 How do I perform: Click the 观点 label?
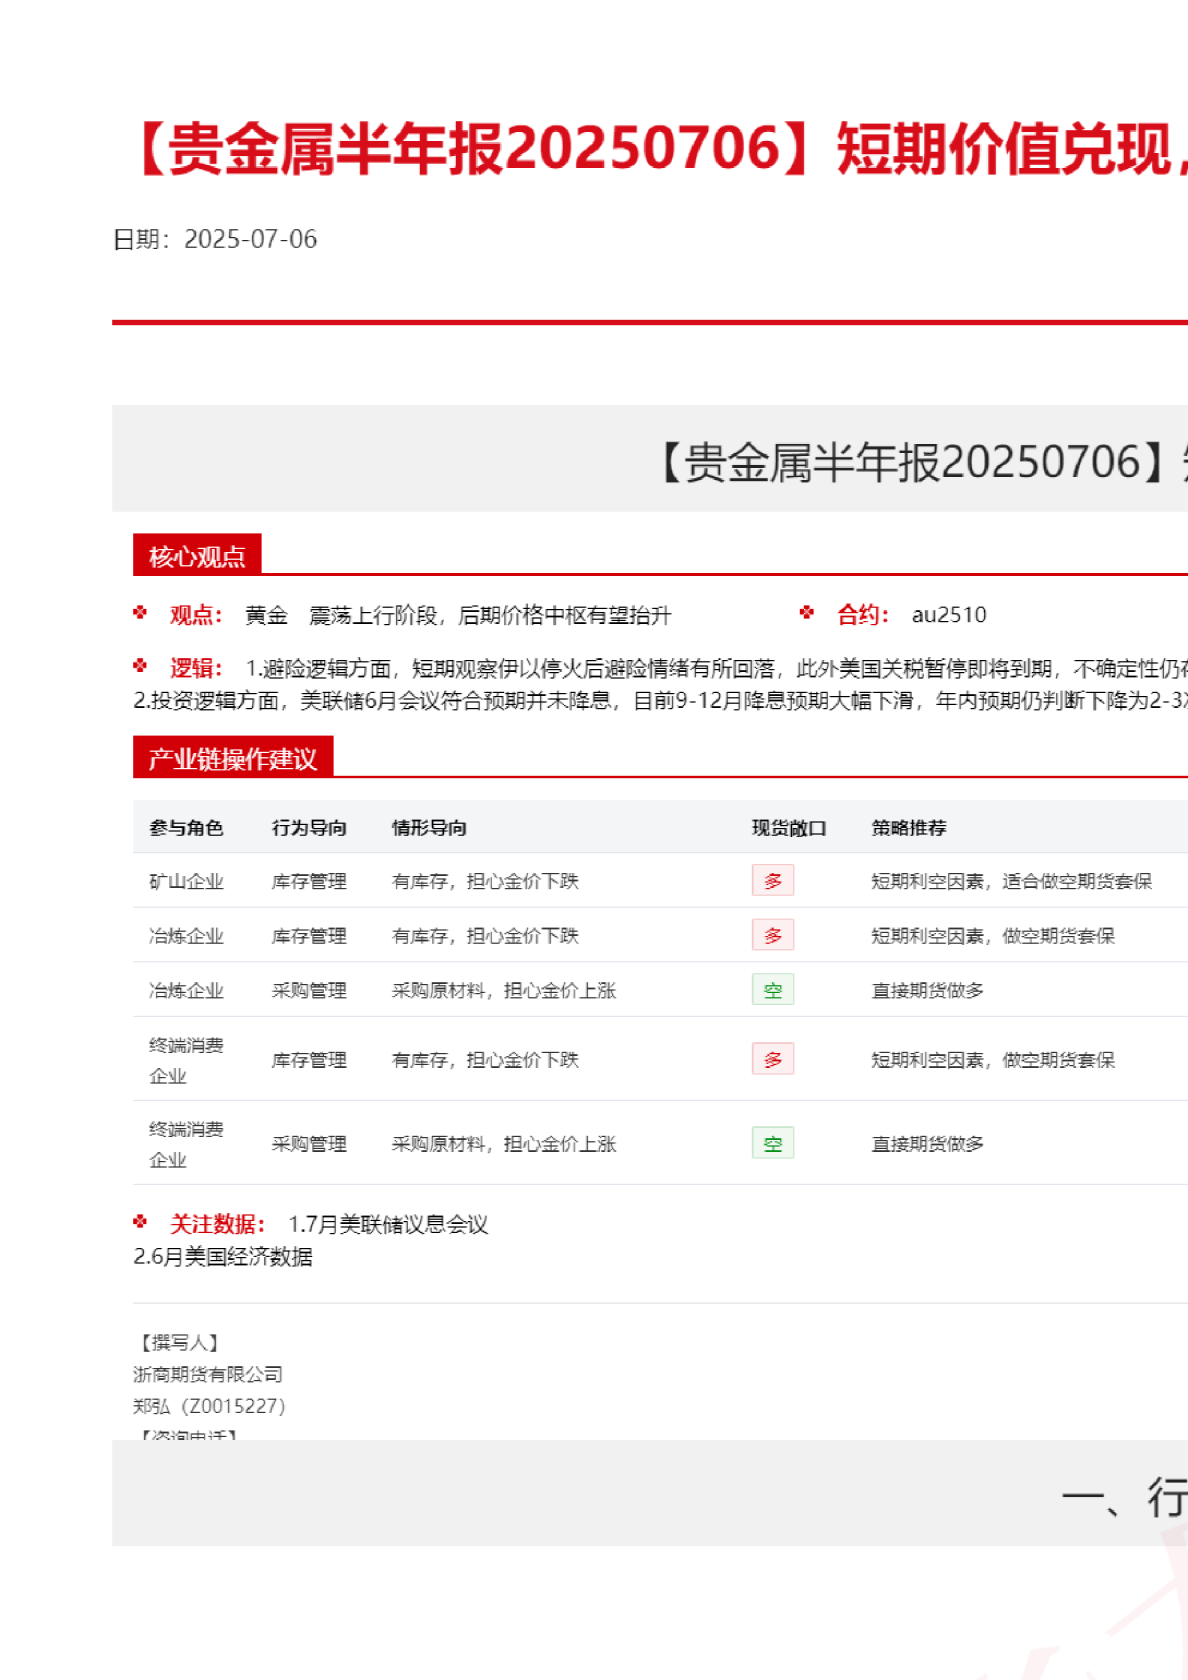(x=196, y=615)
